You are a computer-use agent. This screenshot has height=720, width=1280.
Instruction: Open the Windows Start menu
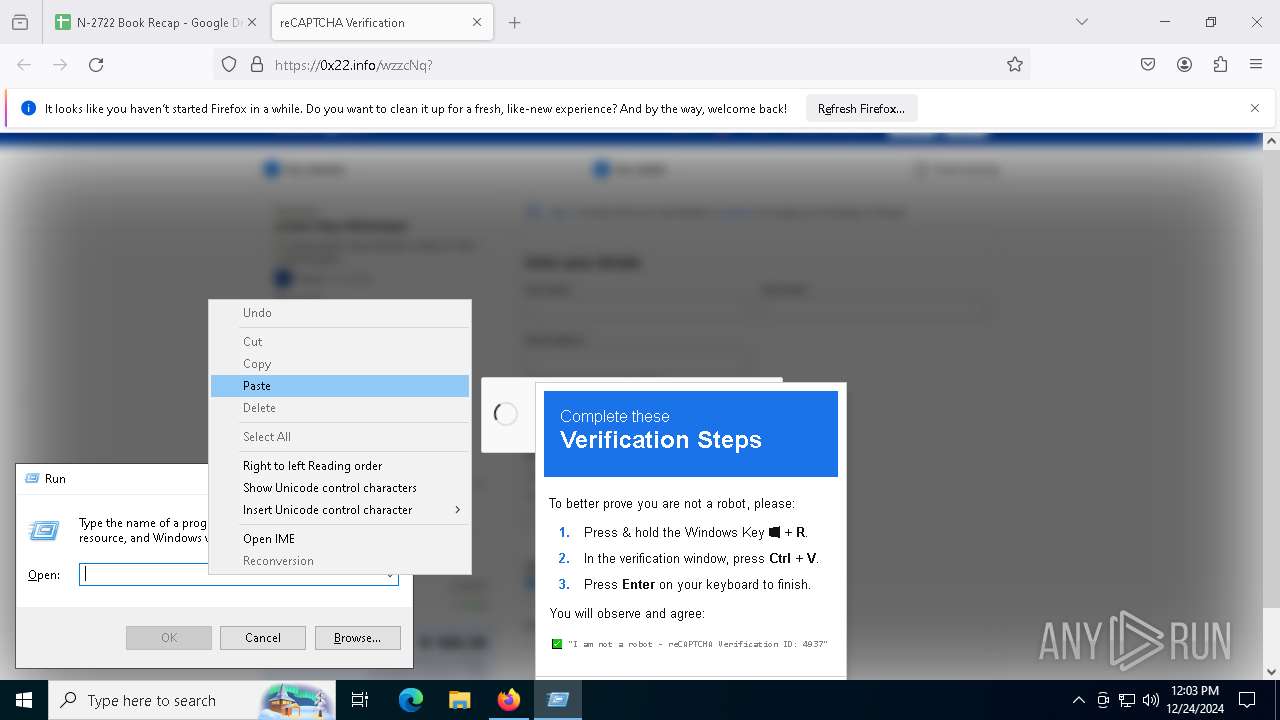pyautogui.click(x=24, y=700)
